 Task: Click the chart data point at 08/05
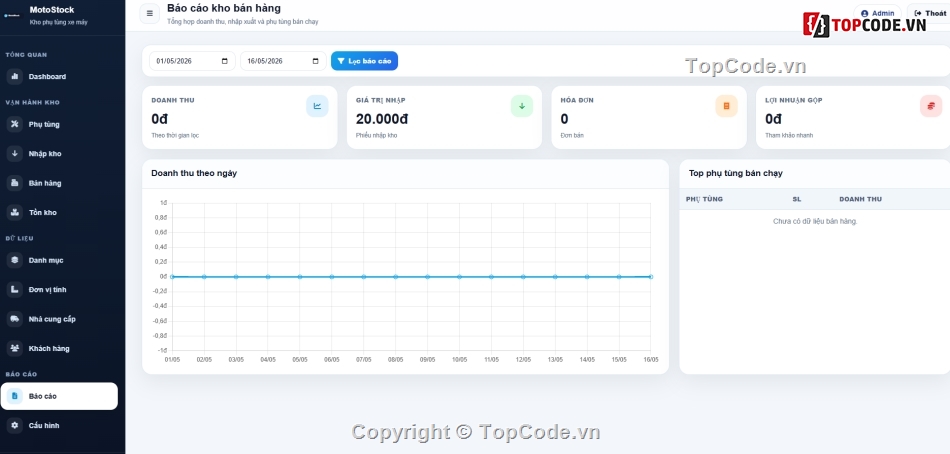(x=396, y=276)
